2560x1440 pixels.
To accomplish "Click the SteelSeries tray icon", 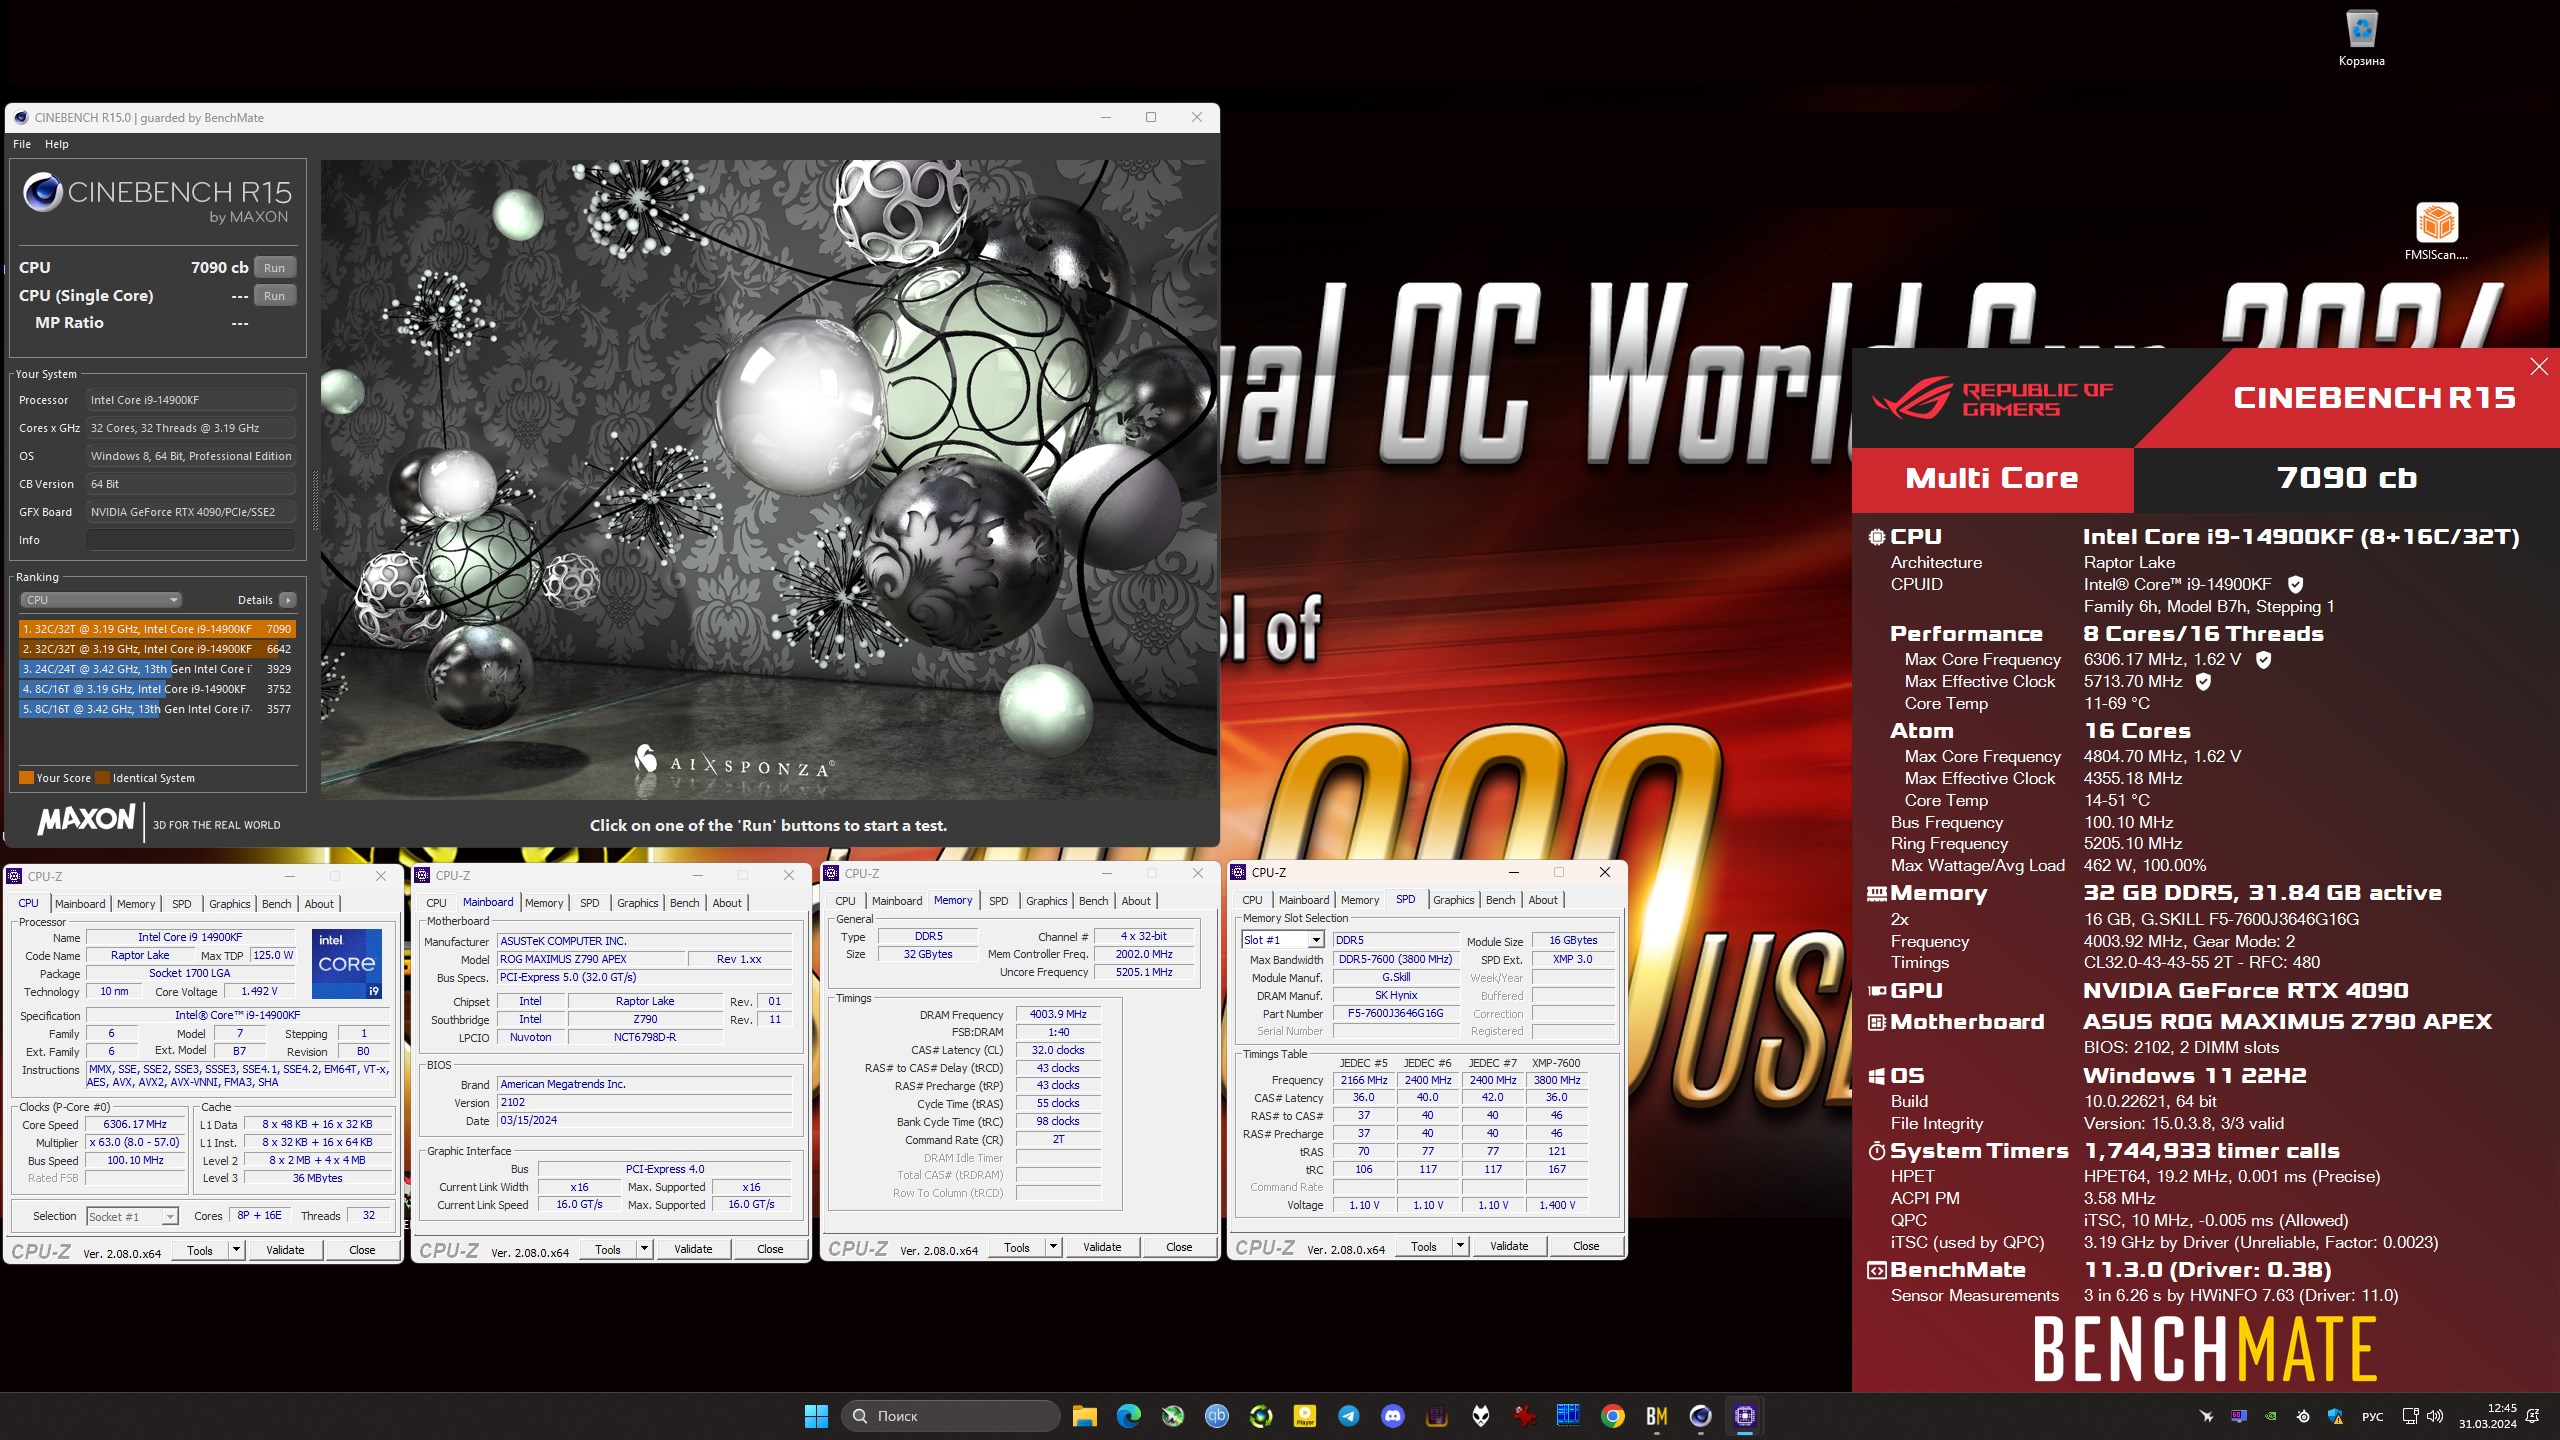I will coord(2303,1416).
